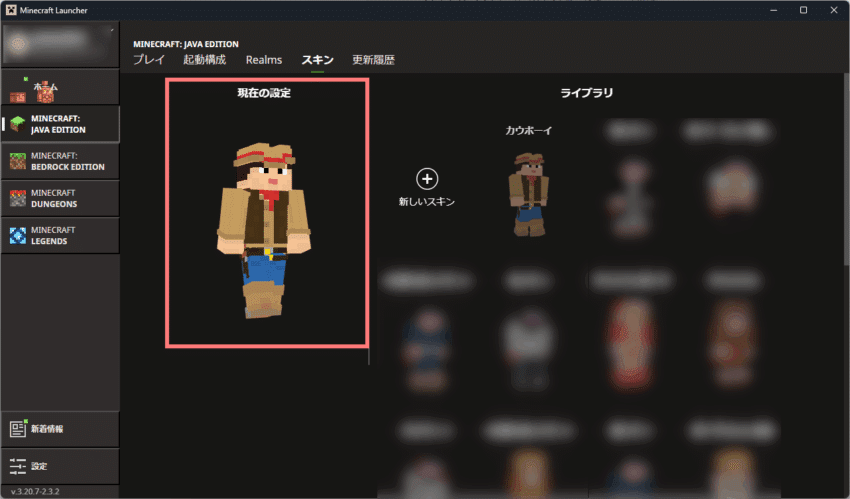Screen dimensions: 850x499
Task: Open the 新着情報 news icon
Action: [18, 428]
